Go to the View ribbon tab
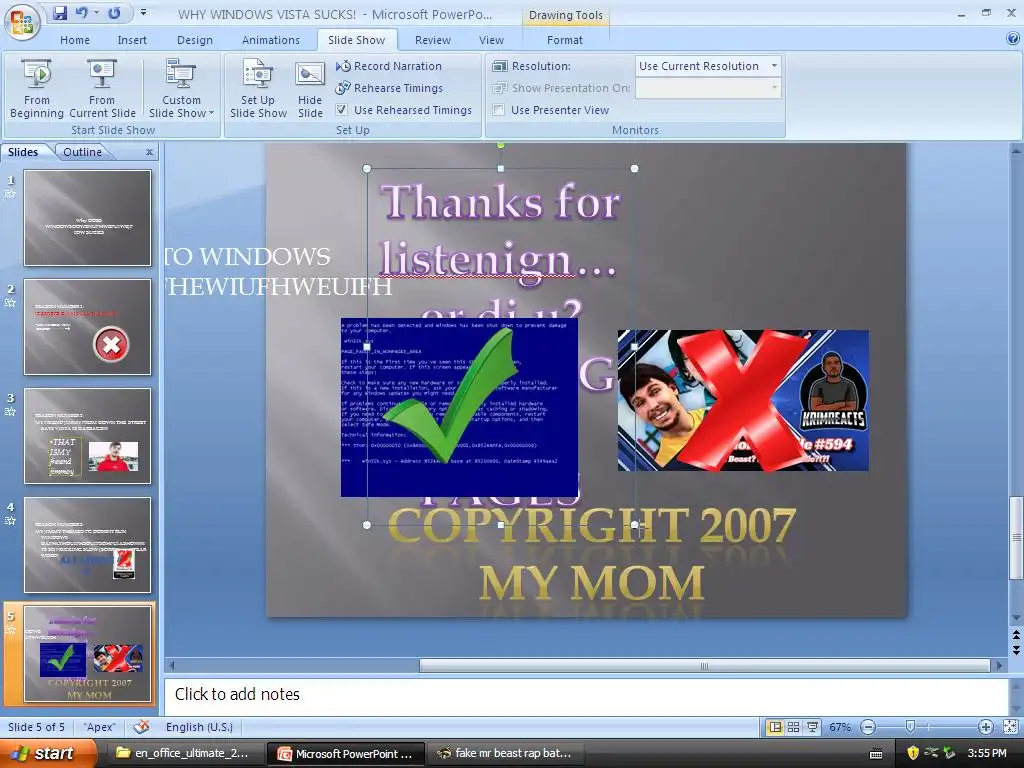 click(491, 40)
